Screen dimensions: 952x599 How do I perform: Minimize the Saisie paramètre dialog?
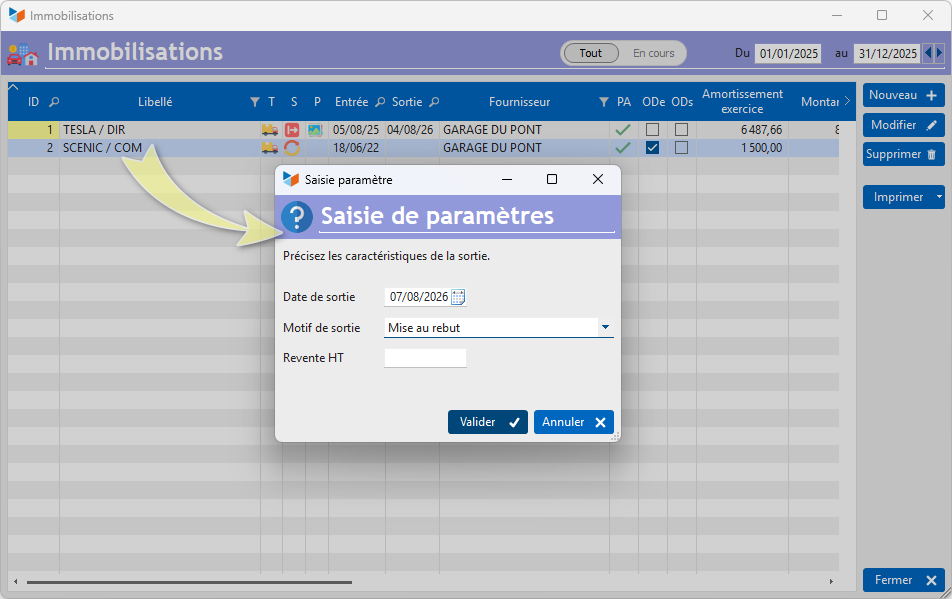pyautogui.click(x=507, y=179)
